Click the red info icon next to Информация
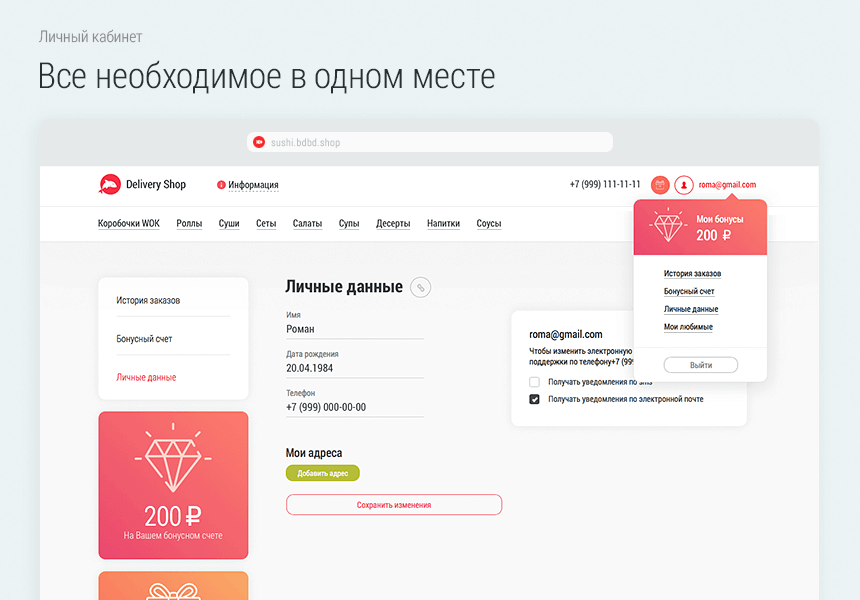This screenshot has width=860, height=600. [x=221, y=185]
